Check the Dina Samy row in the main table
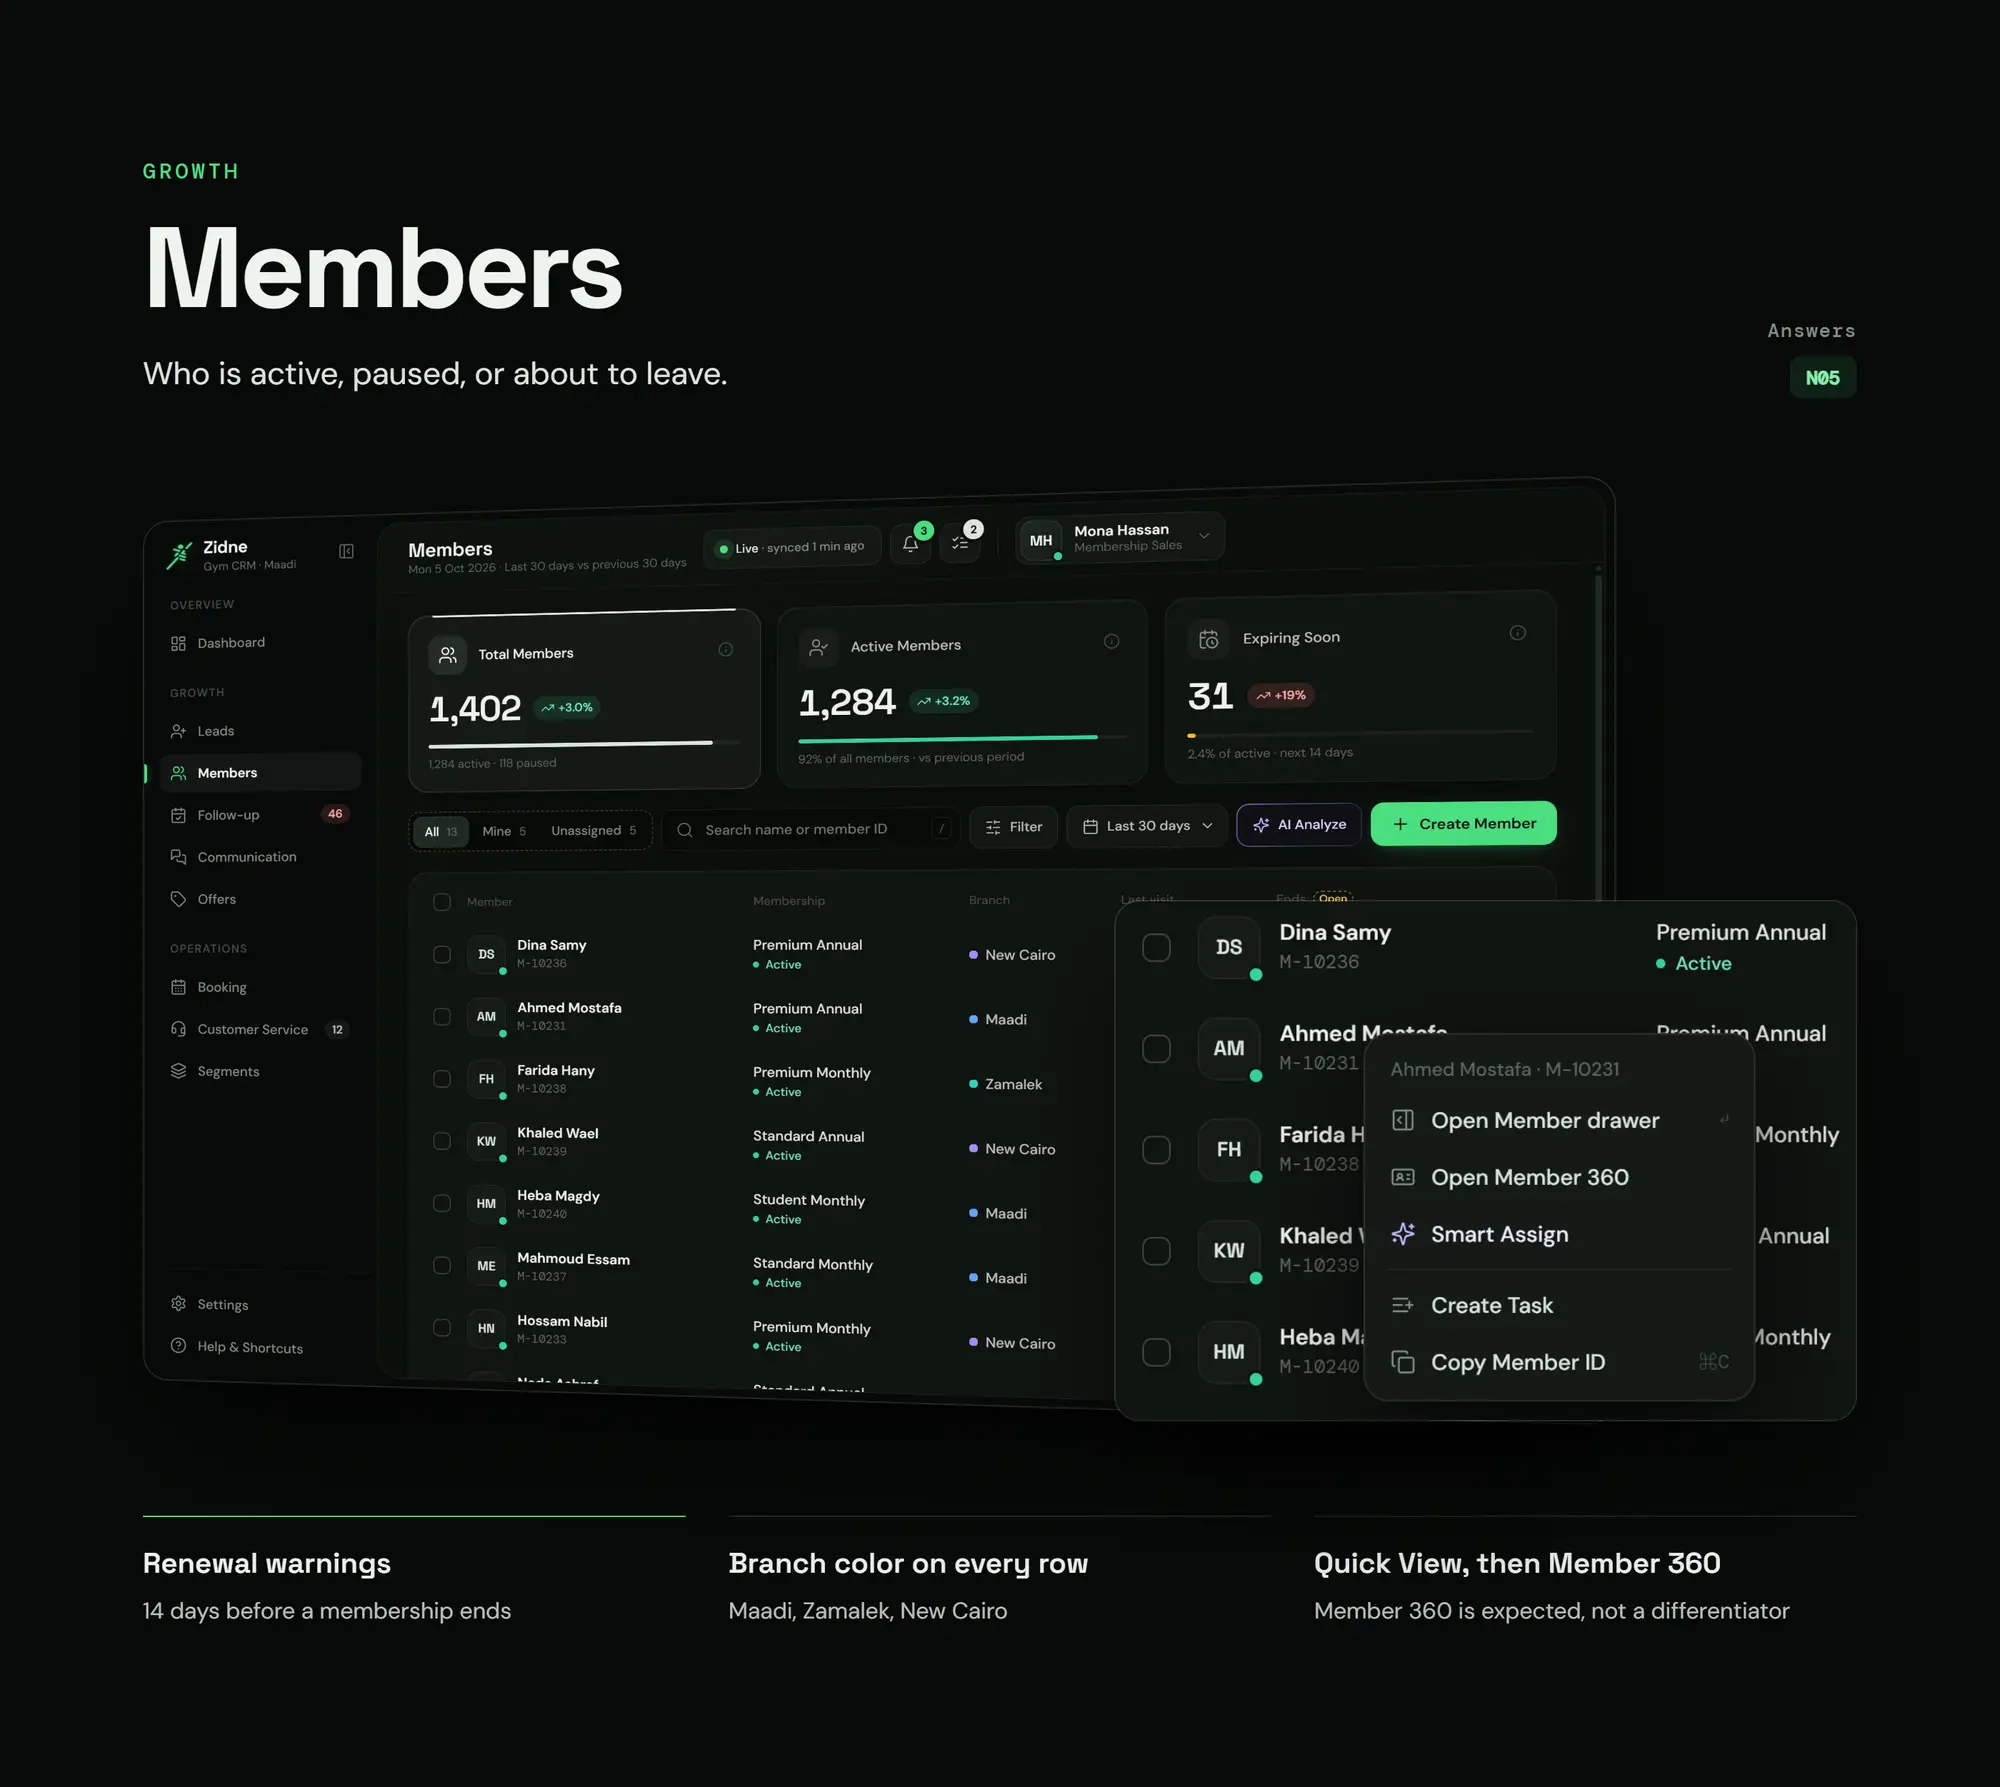 [442, 954]
